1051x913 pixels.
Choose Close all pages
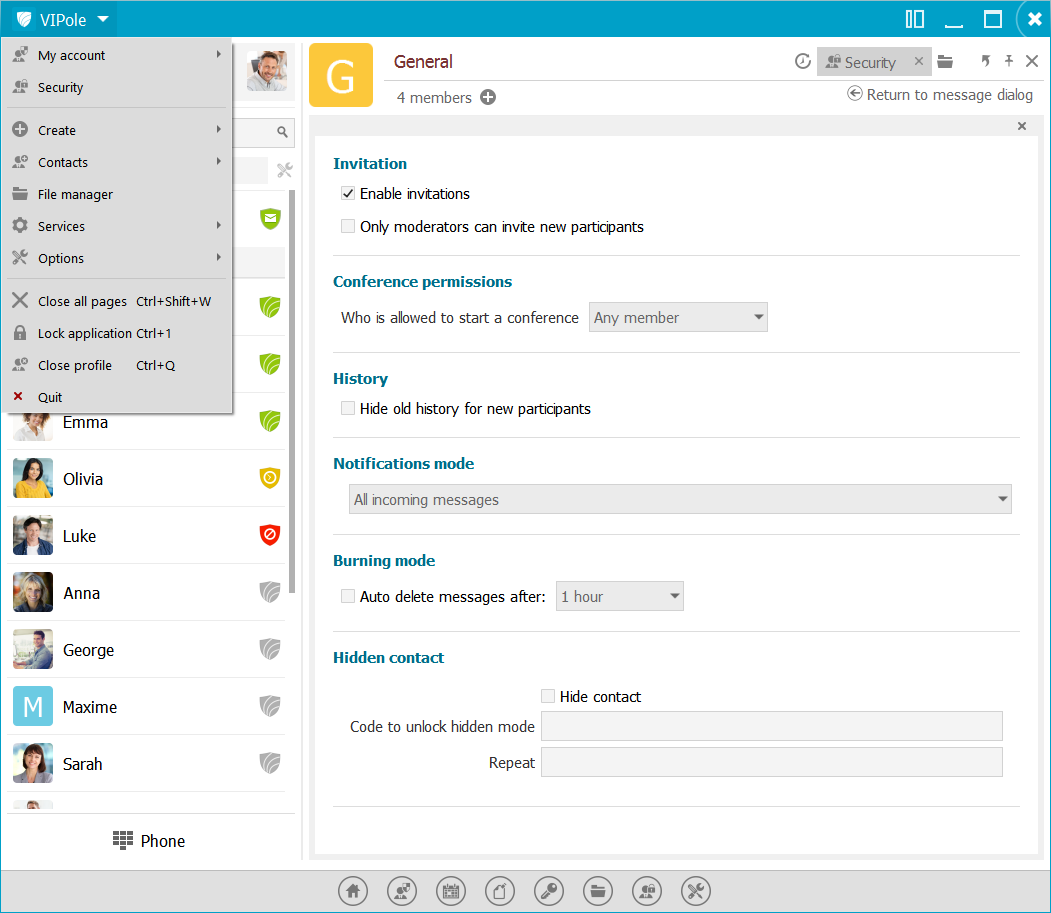117,301
